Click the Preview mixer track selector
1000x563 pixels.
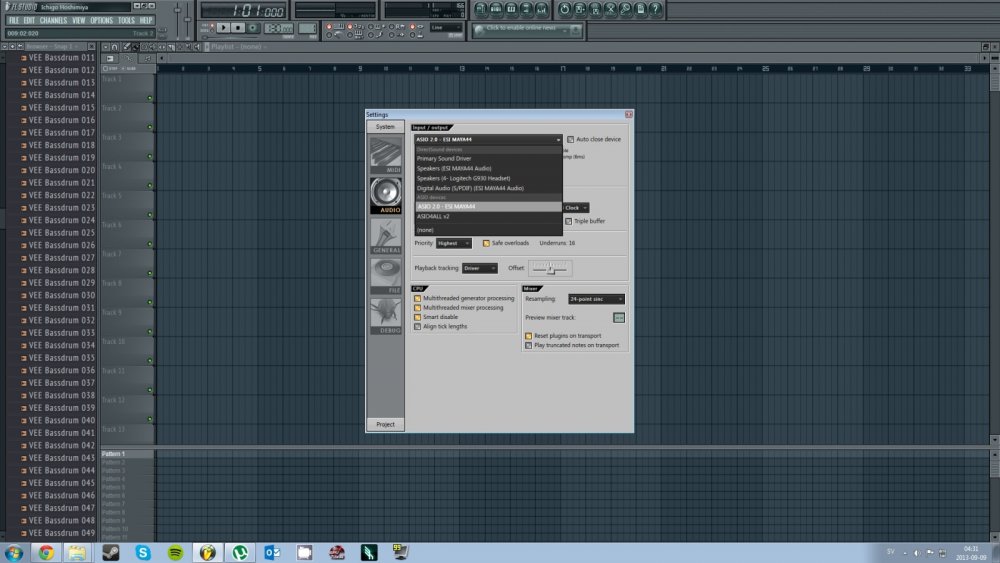pyautogui.click(x=619, y=318)
